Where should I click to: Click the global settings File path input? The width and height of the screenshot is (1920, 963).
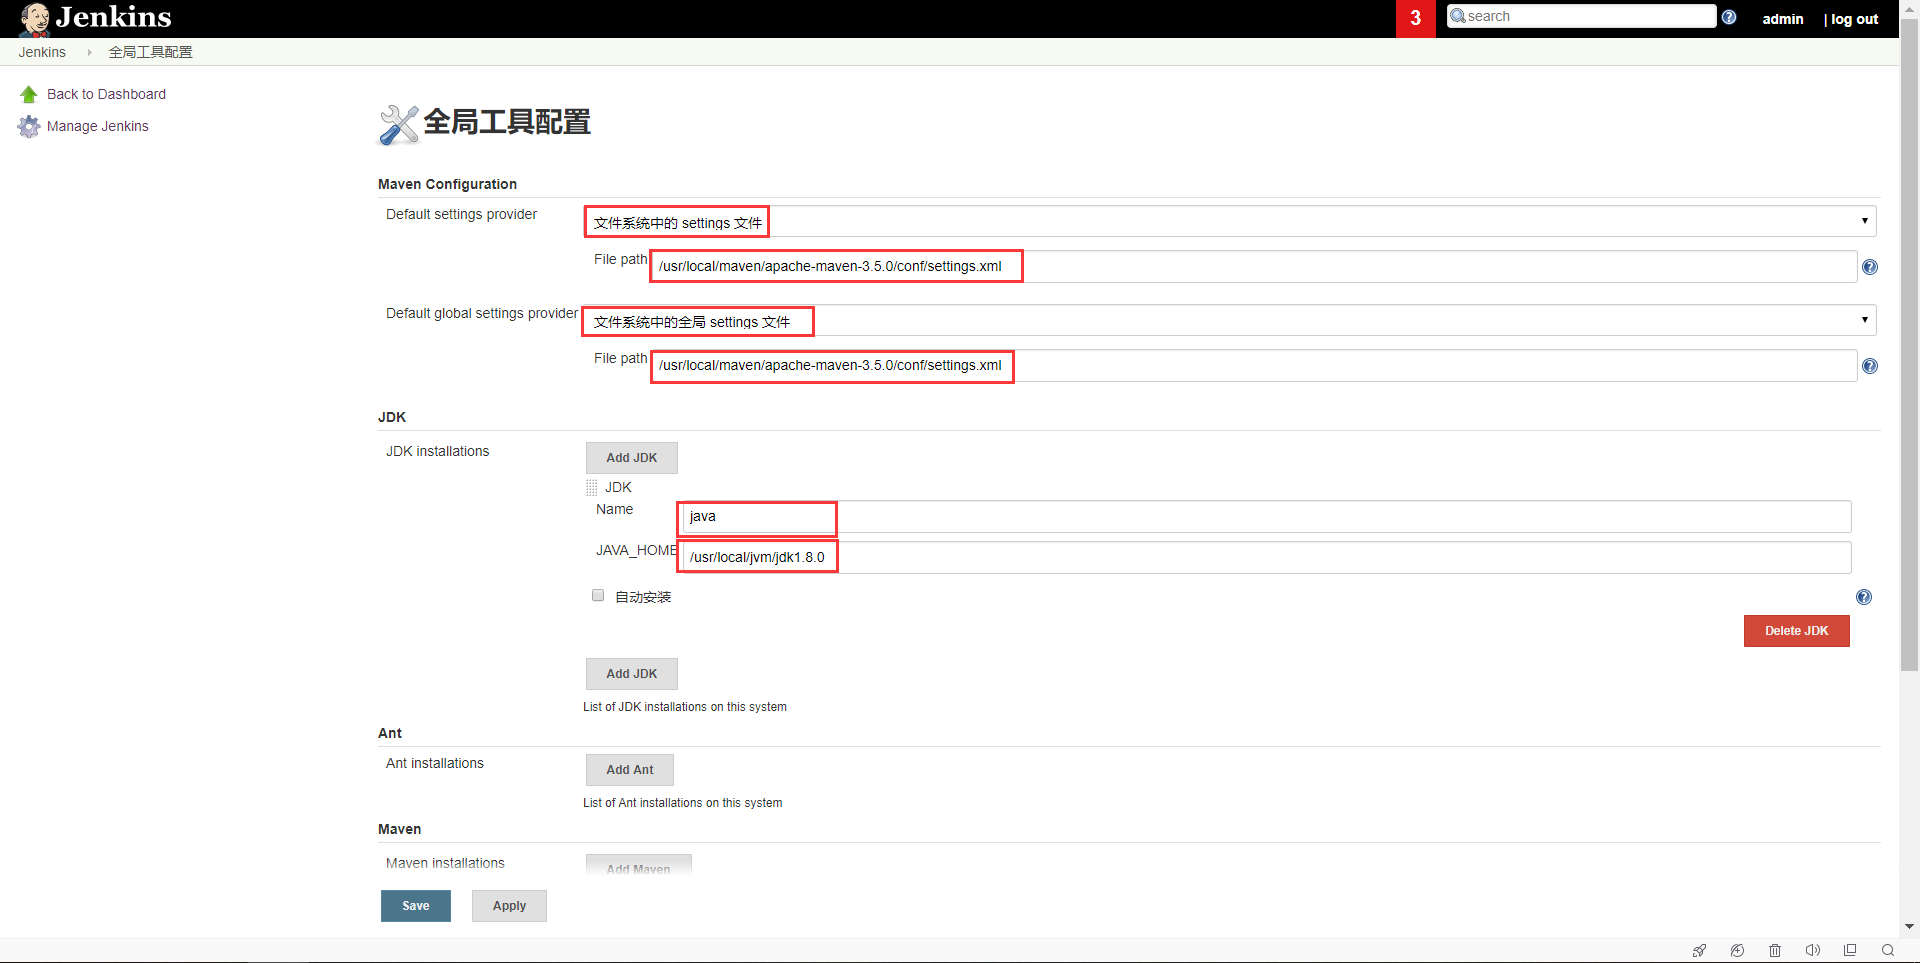click(1254, 365)
